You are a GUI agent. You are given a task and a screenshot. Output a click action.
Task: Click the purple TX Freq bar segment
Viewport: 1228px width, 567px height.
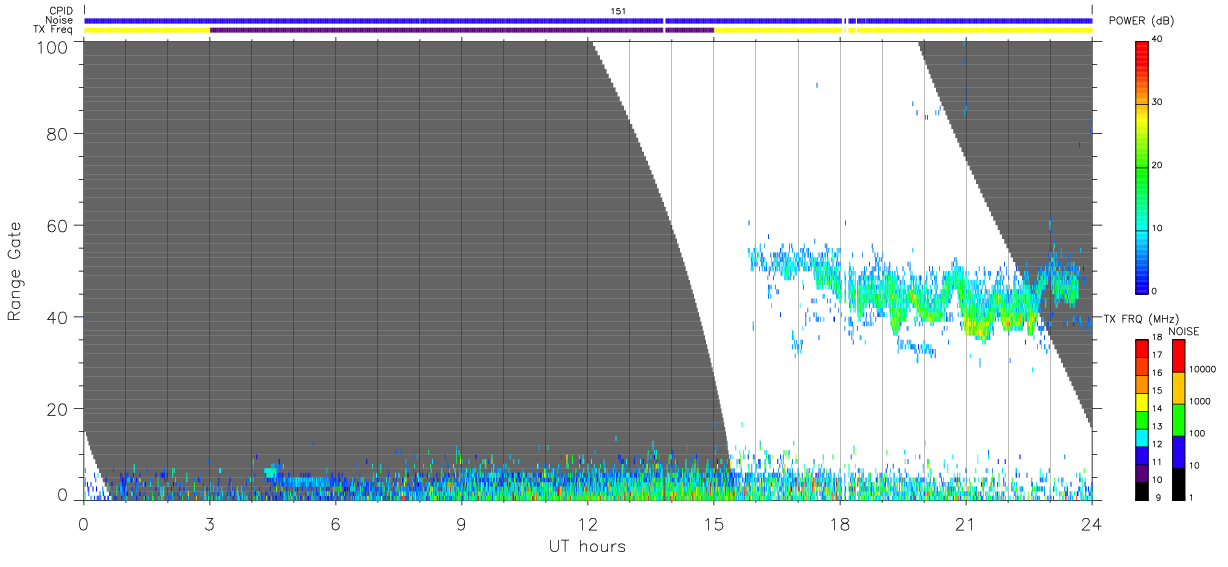click(x=461, y=30)
